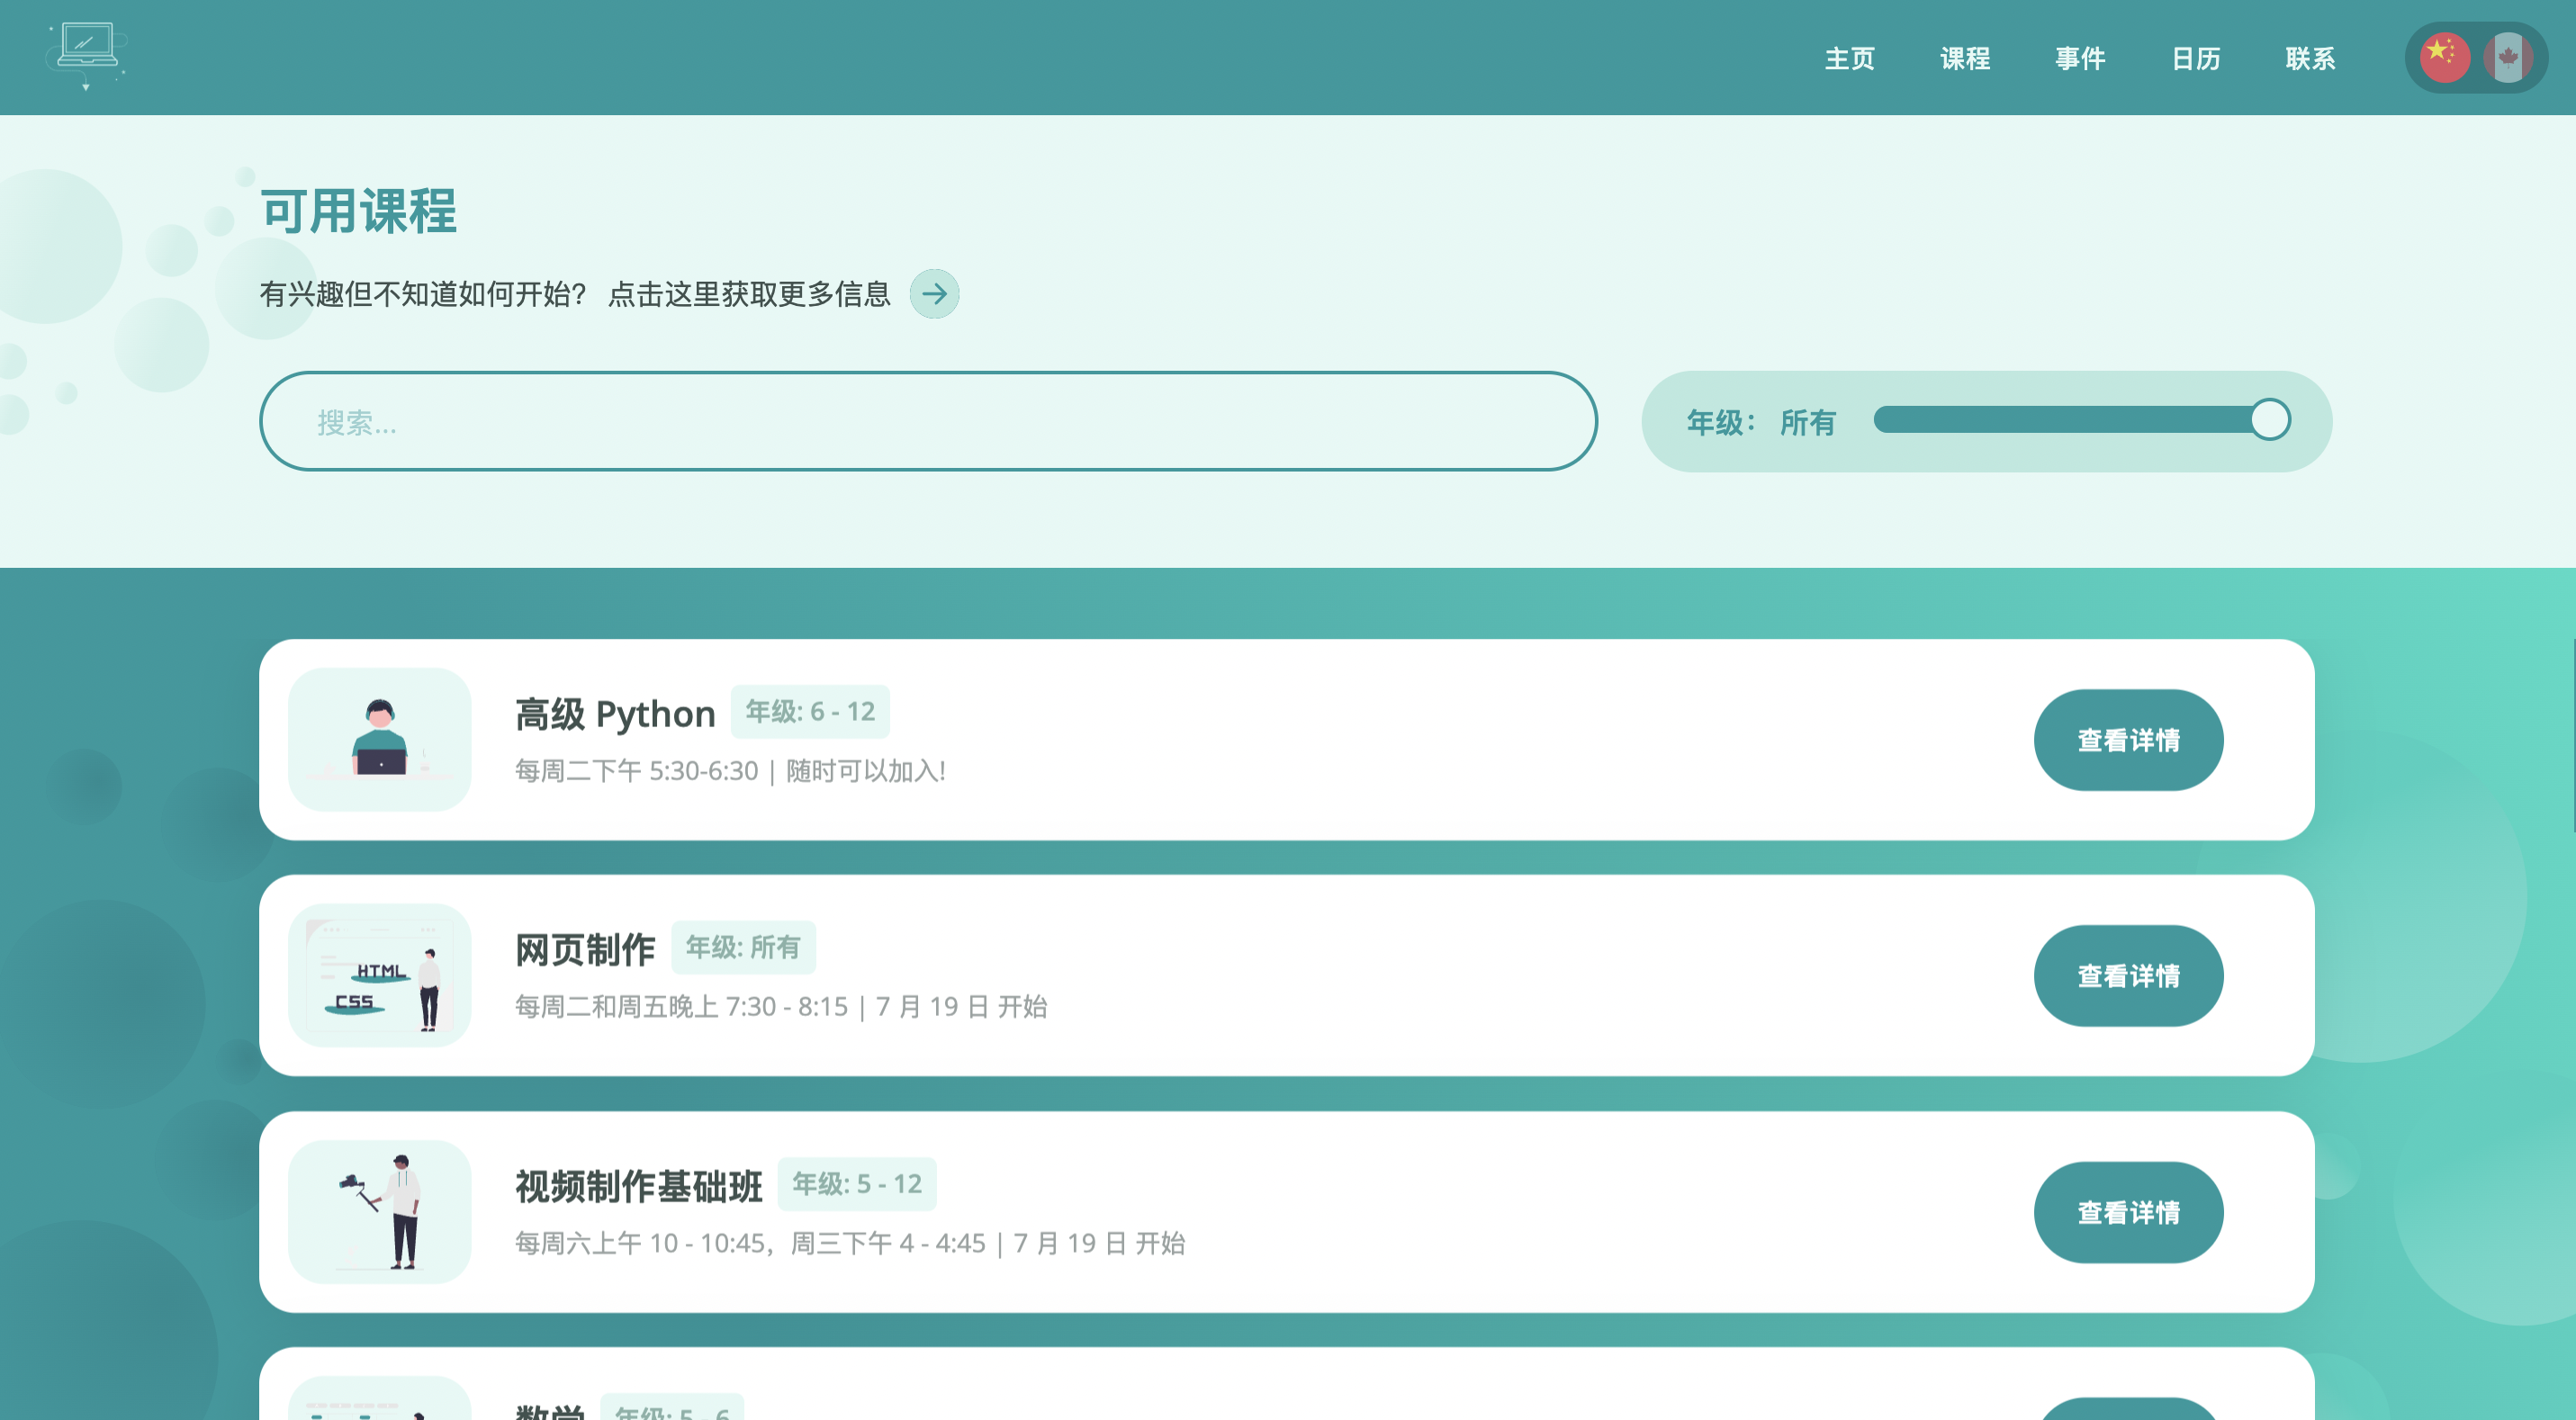Click the 点击这里获取更多信息 link text
The image size is (2576, 1420).
click(x=749, y=294)
